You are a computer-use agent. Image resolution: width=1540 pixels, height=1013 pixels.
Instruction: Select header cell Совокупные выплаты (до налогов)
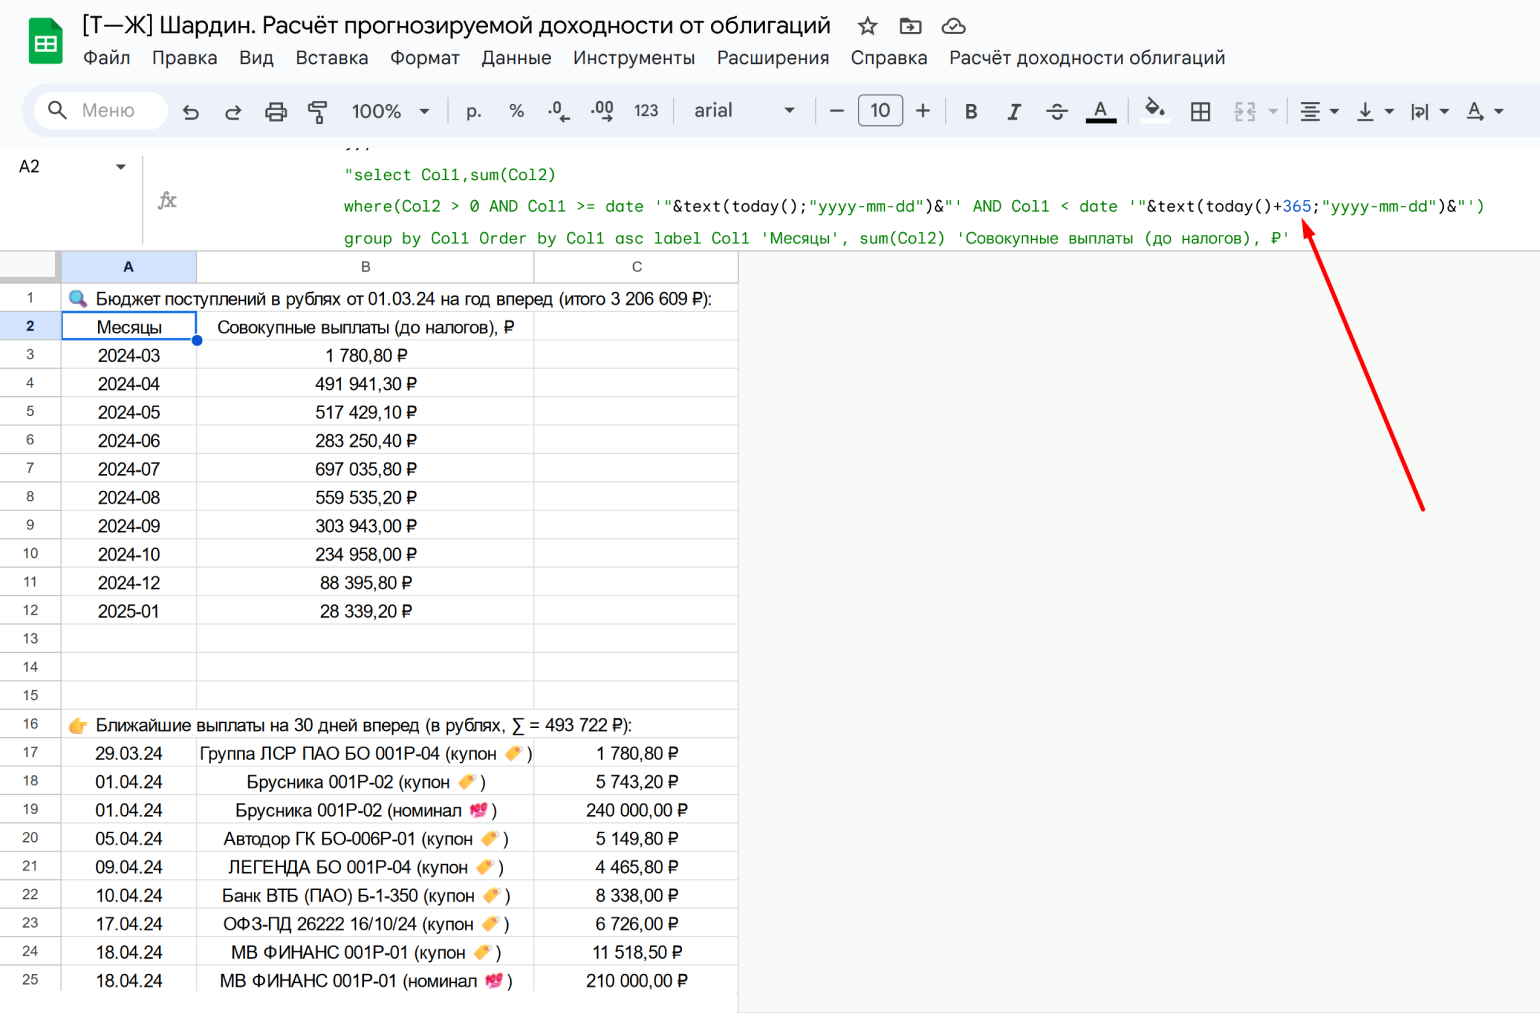pos(365,327)
